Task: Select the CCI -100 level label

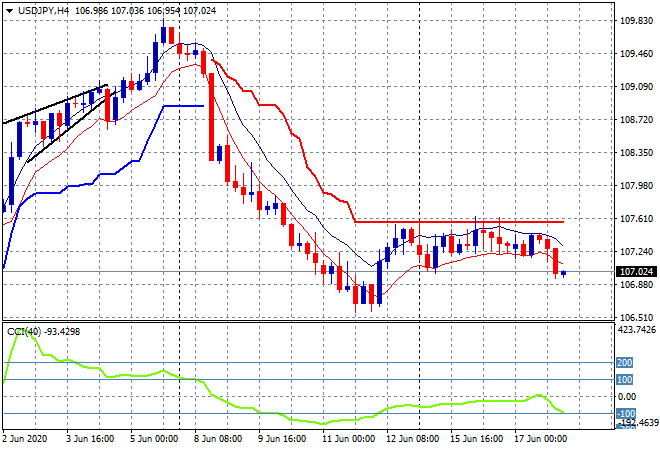Action: (x=625, y=413)
